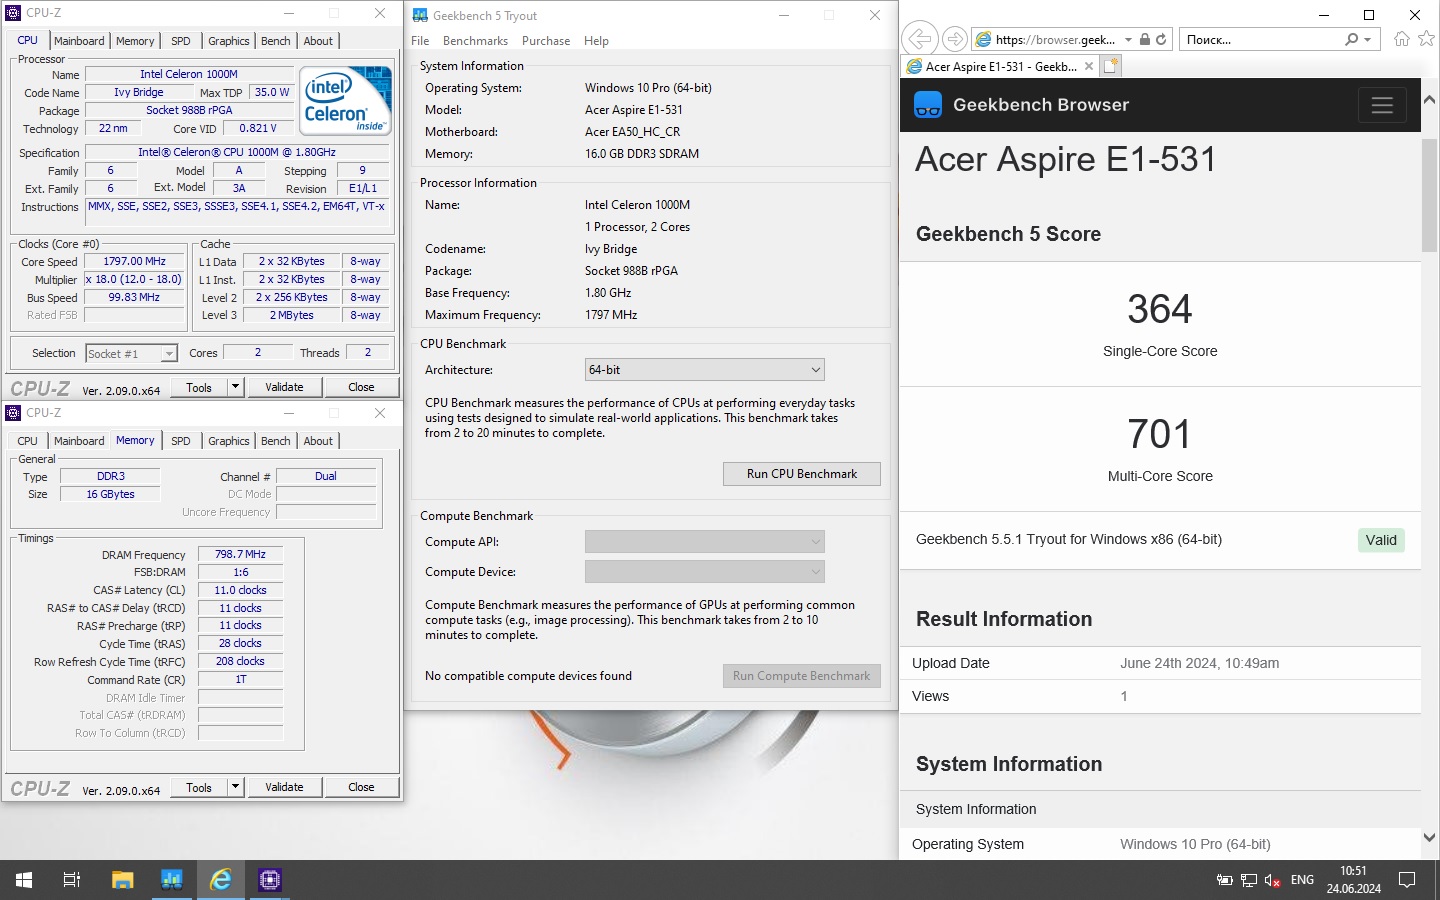The width and height of the screenshot is (1440, 900).
Task: Open the Benchmarks menu in Geekbench
Action: point(475,41)
